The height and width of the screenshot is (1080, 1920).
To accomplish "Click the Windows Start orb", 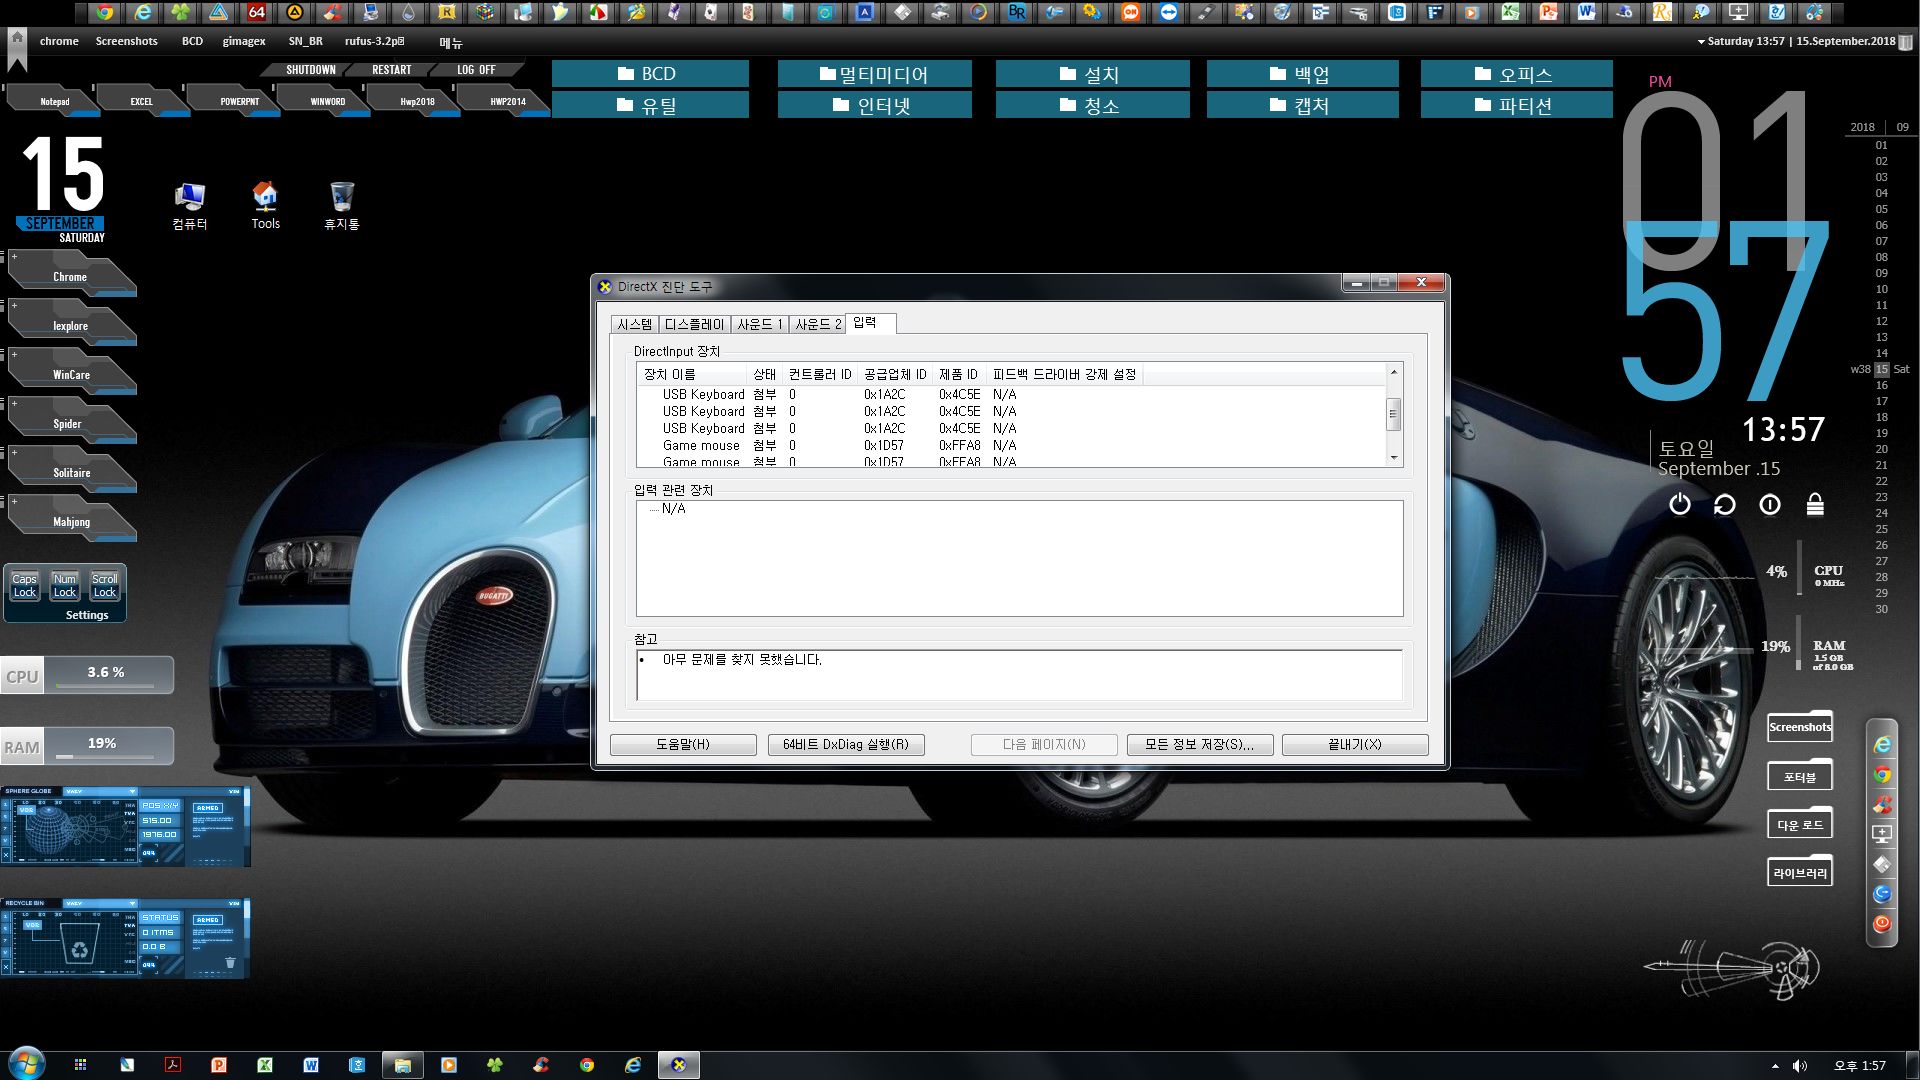I will click(26, 1063).
